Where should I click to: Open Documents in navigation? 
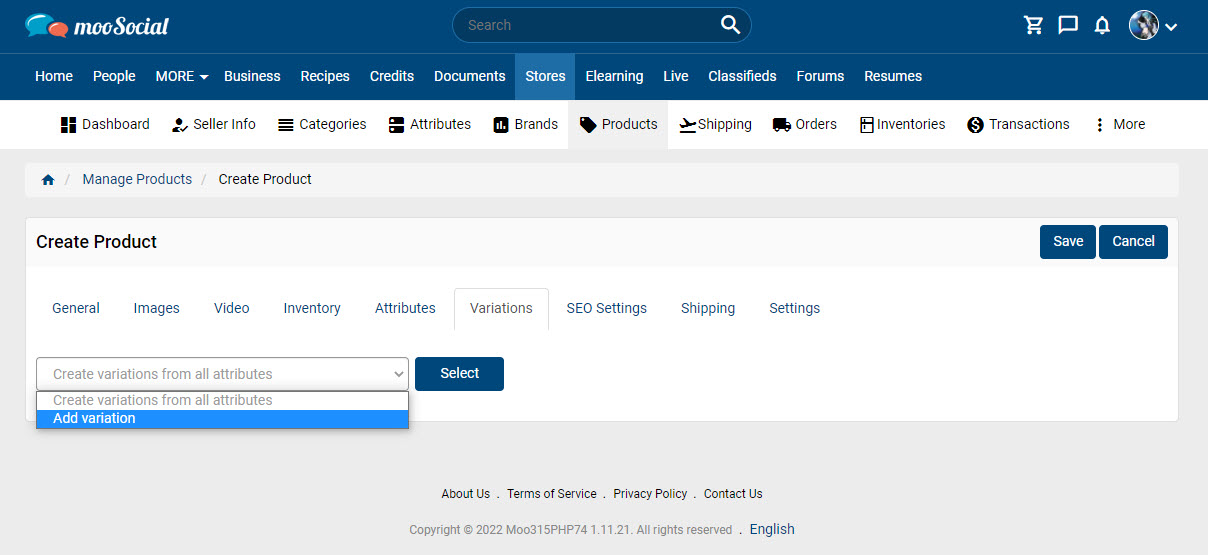point(470,76)
